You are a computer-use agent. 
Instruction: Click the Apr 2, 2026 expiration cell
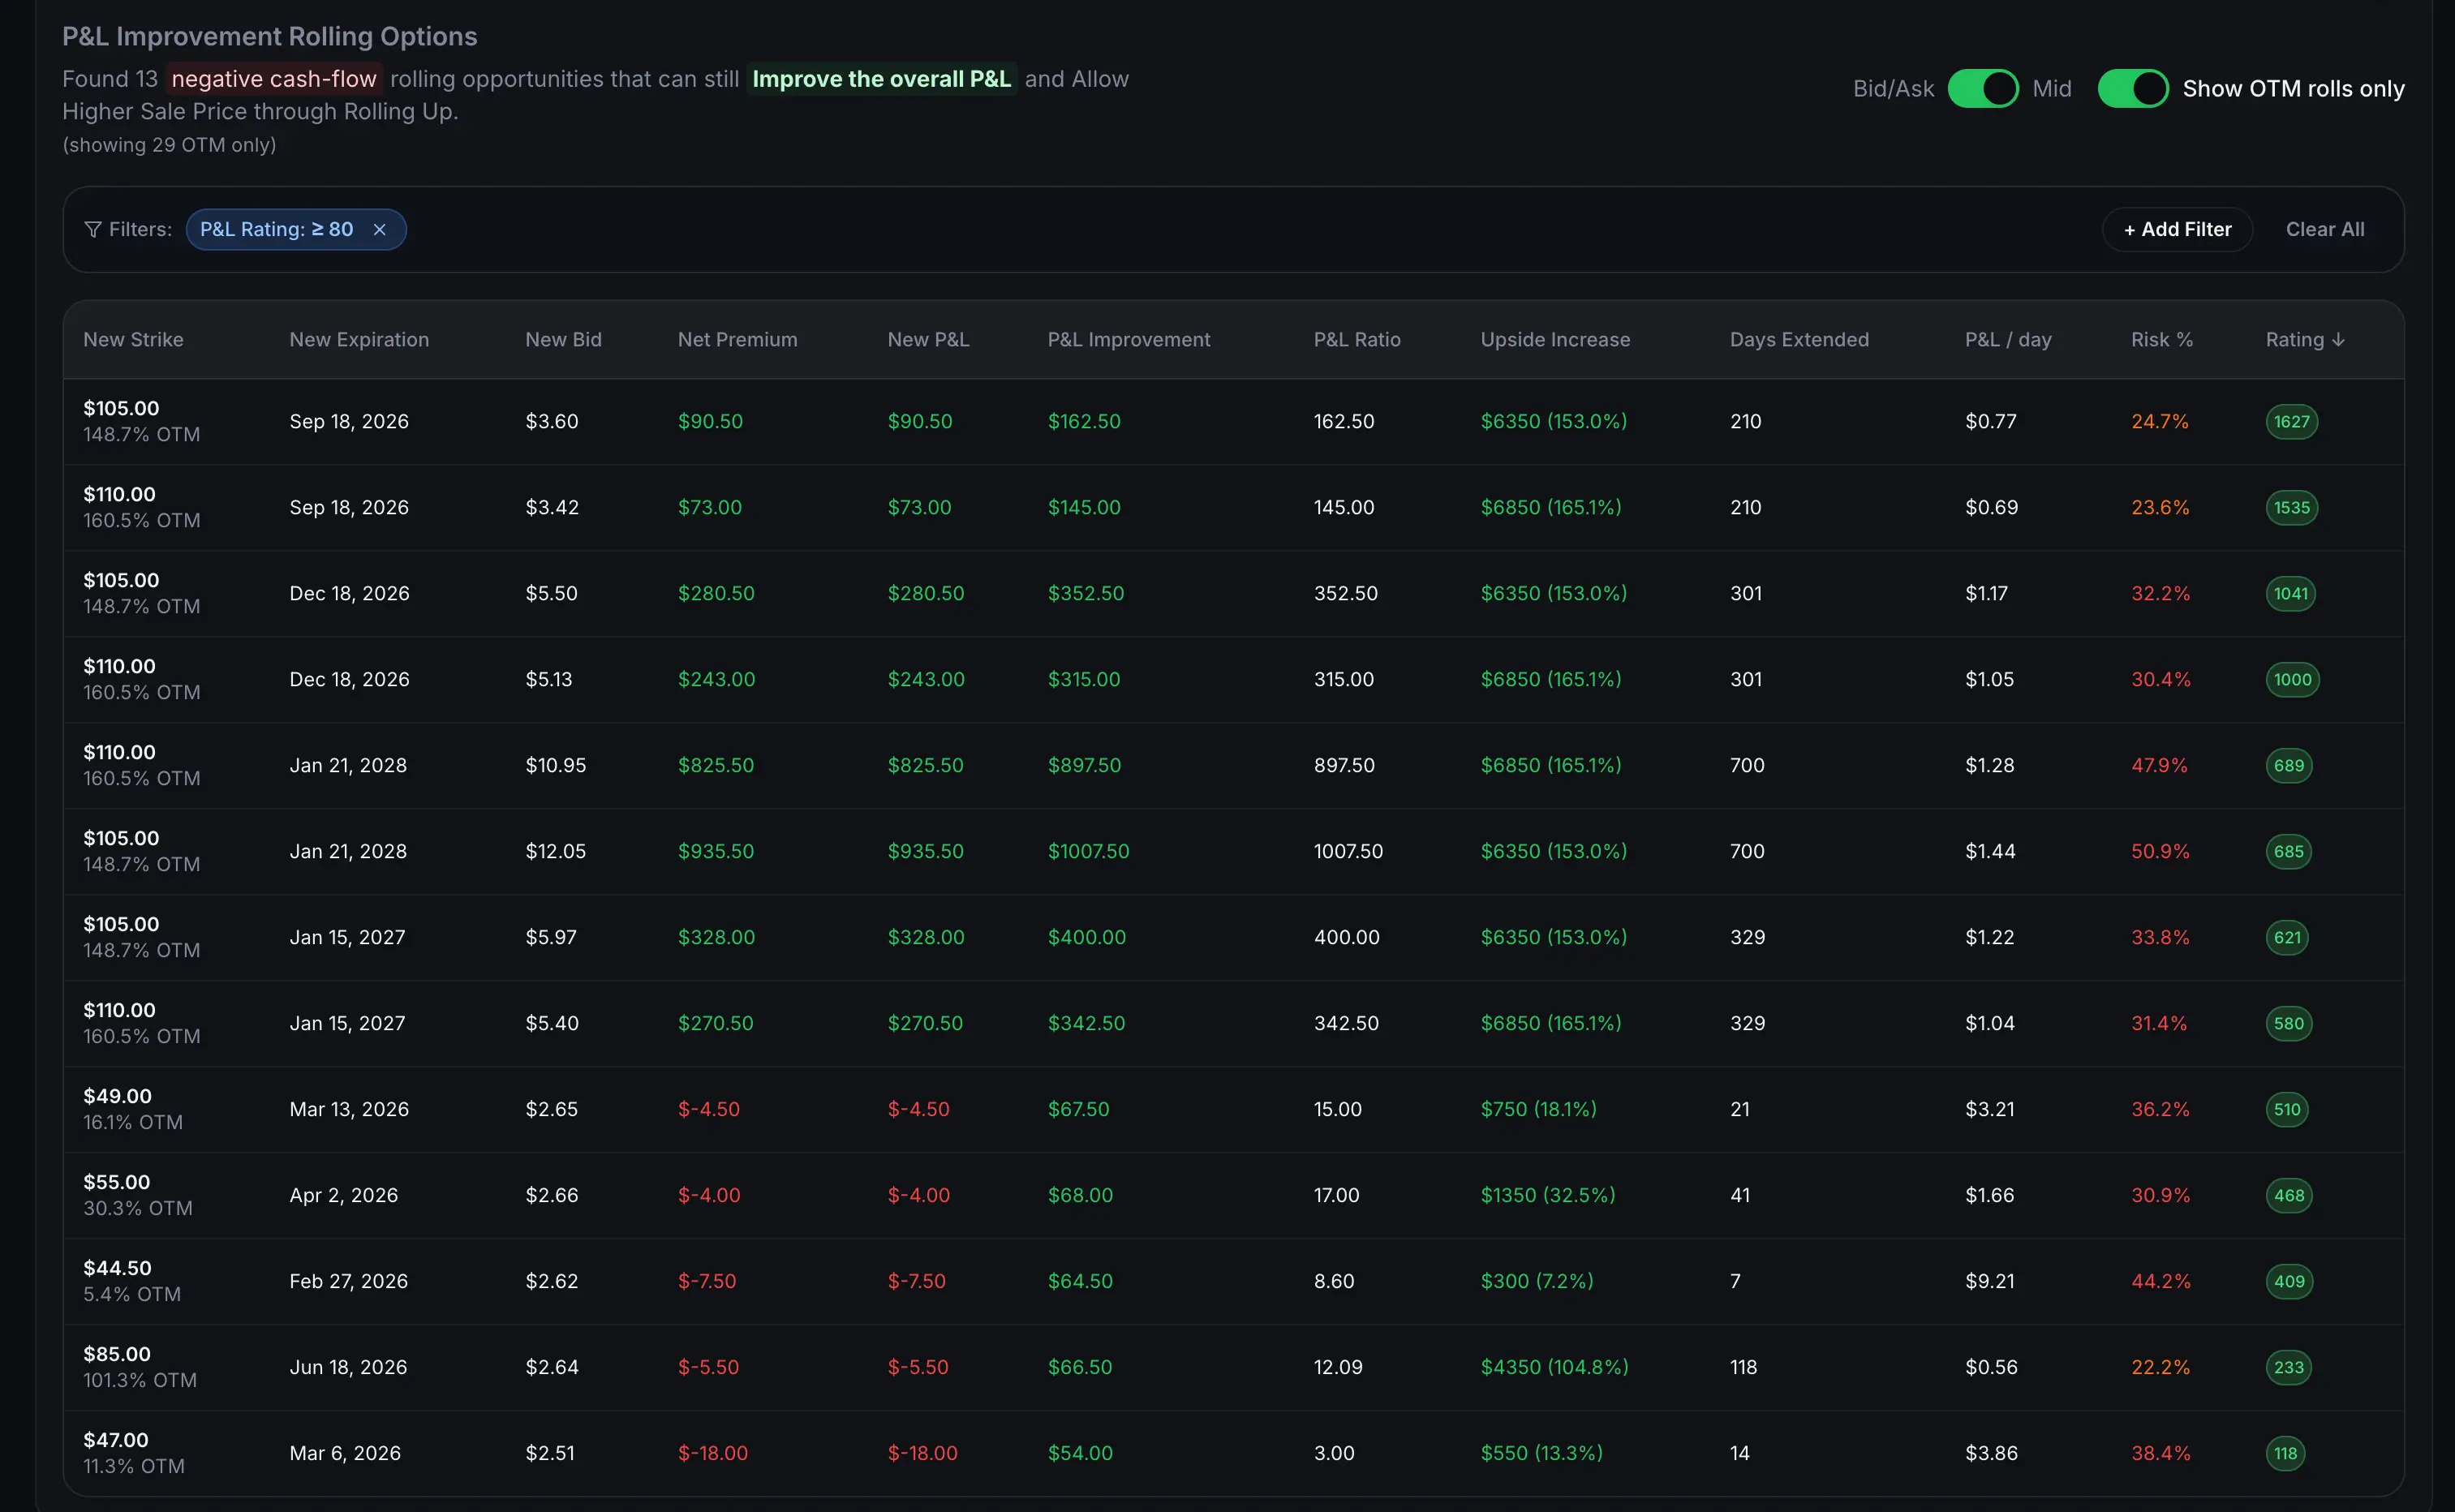[x=343, y=1196]
